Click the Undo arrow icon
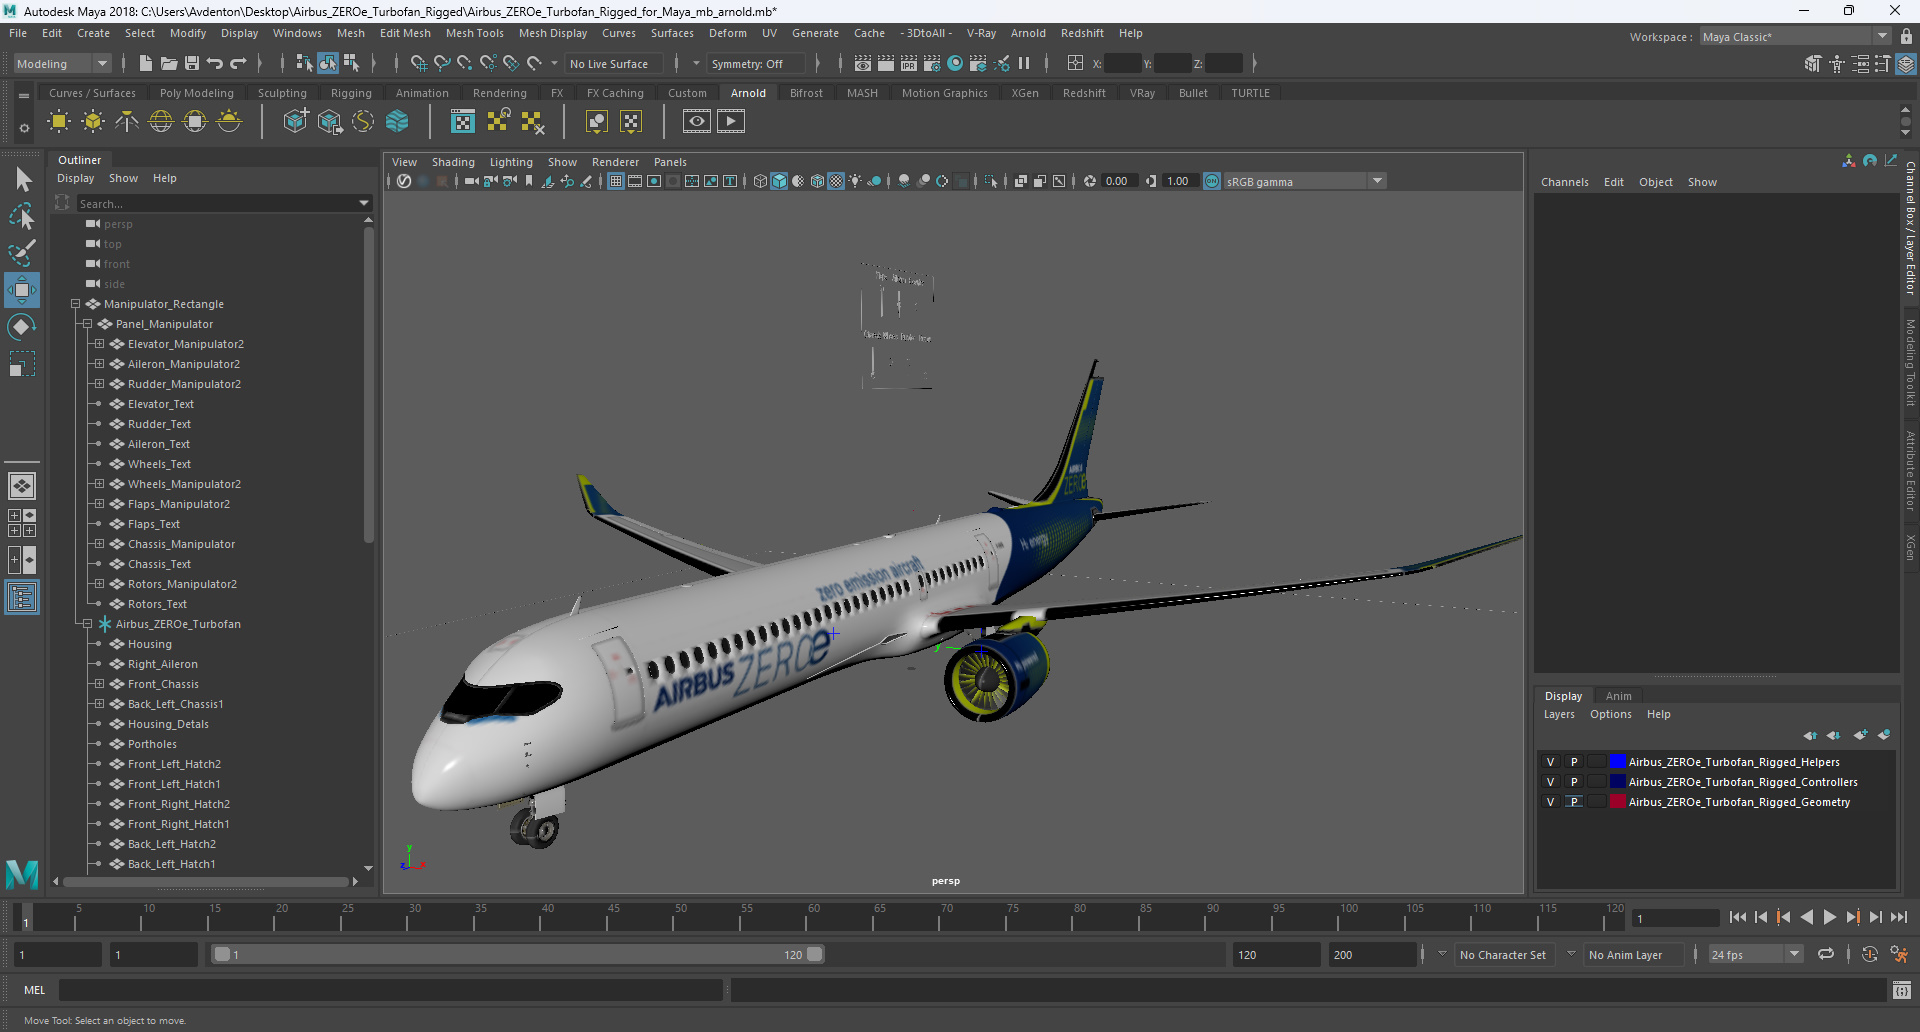 pos(215,63)
